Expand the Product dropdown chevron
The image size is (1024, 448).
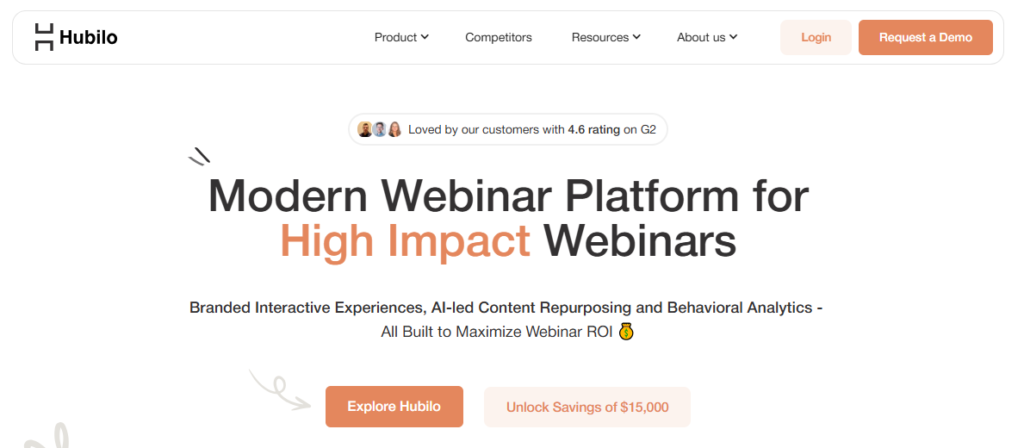coord(424,37)
